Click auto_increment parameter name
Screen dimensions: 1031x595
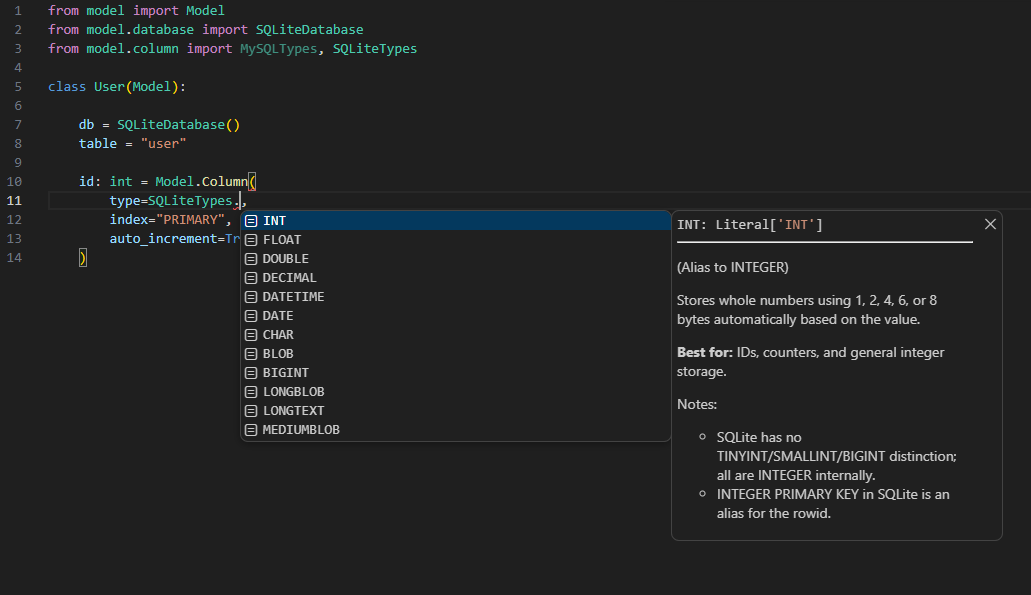163,239
